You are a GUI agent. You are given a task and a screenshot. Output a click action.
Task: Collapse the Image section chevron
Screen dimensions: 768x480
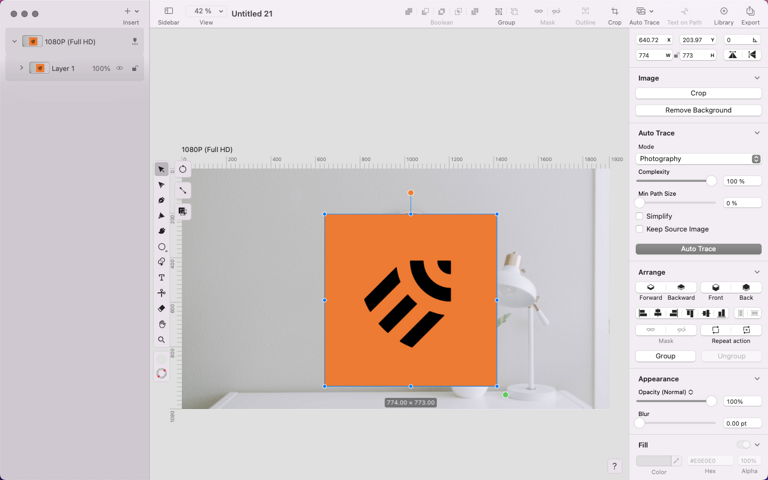point(757,78)
